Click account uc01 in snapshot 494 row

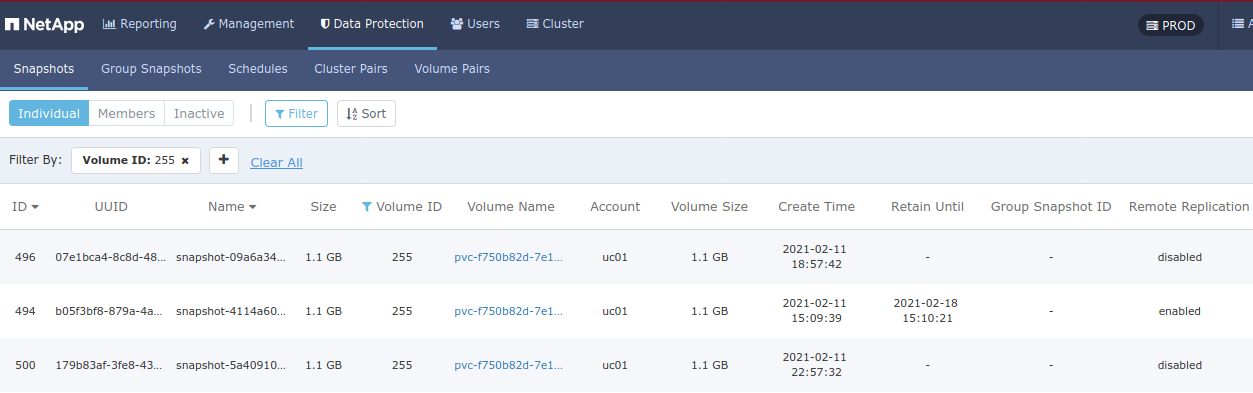point(615,311)
